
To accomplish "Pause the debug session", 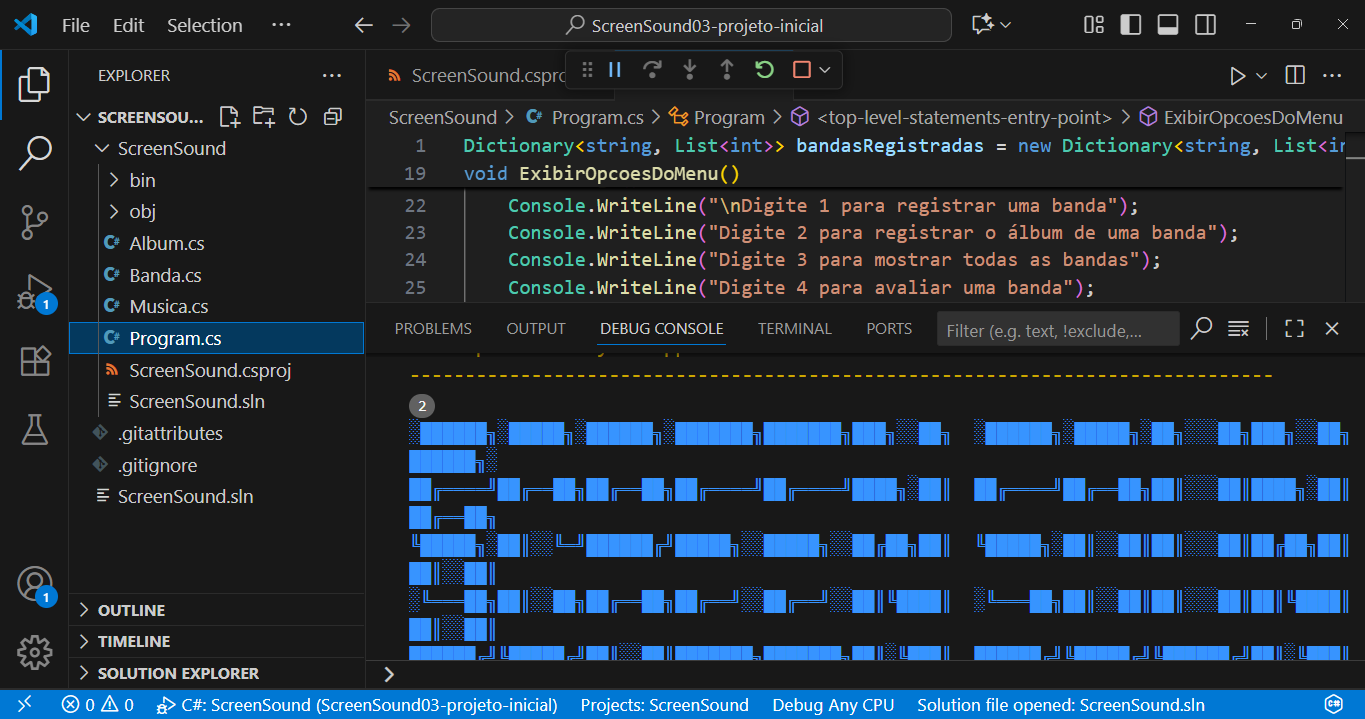I will coord(615,70).
